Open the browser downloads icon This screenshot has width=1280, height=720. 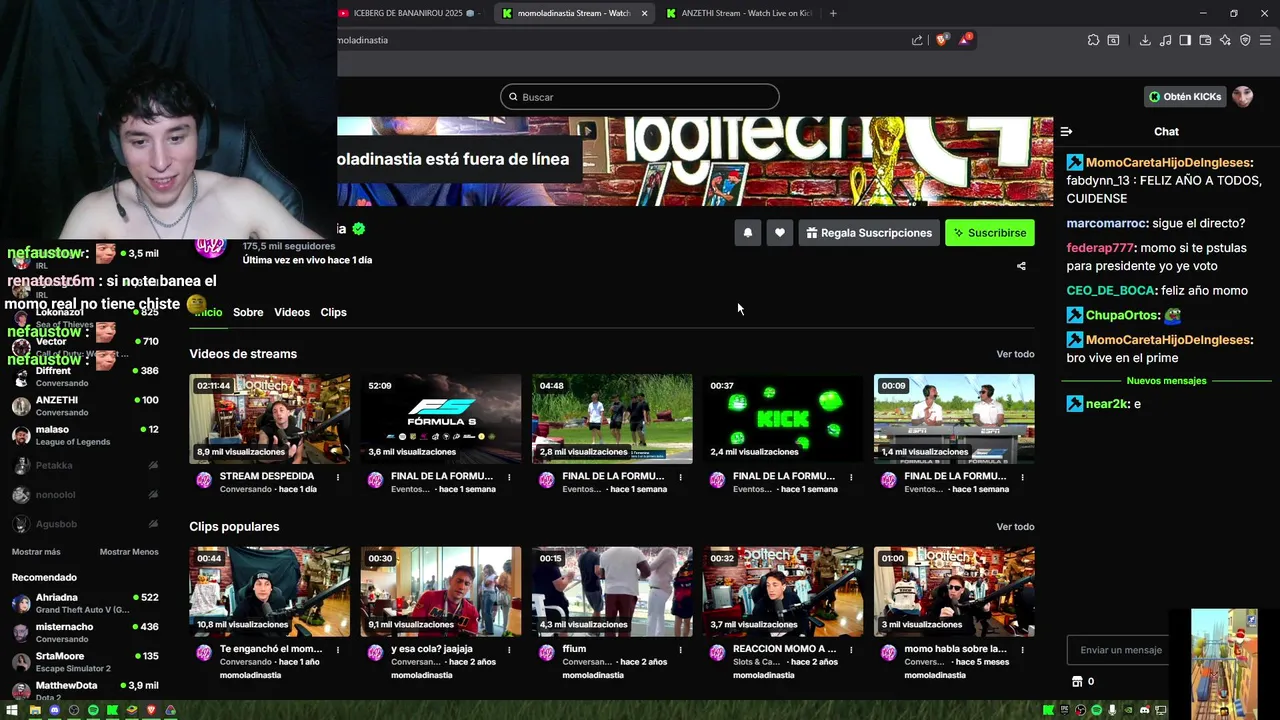click(1145, 40)
